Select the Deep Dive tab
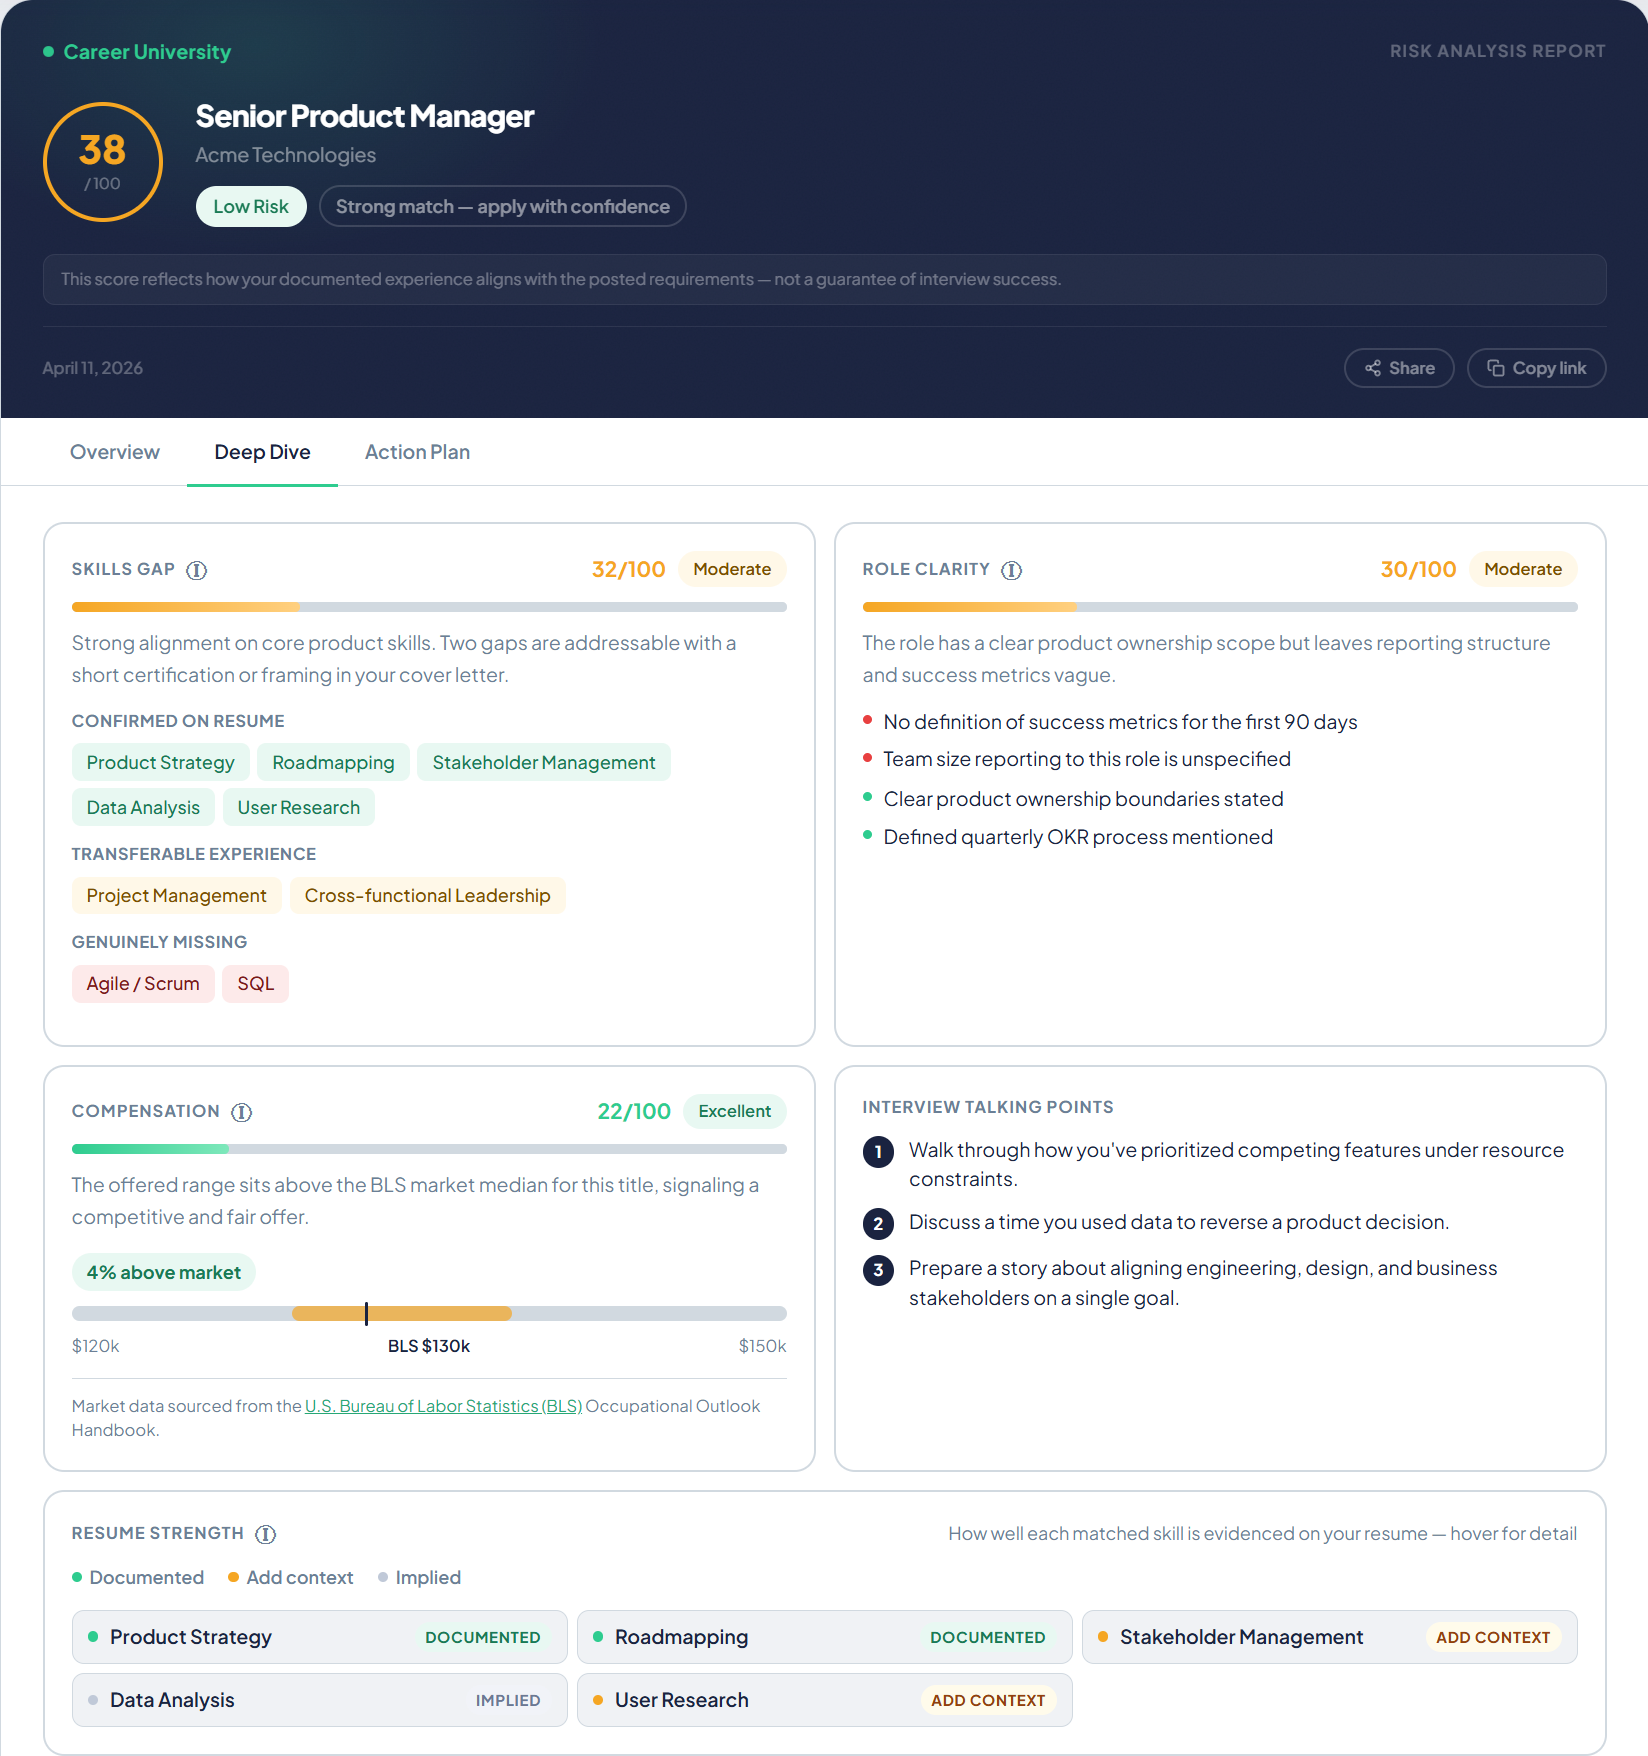The image size is (1648, 1756). (x=262, y=452)
